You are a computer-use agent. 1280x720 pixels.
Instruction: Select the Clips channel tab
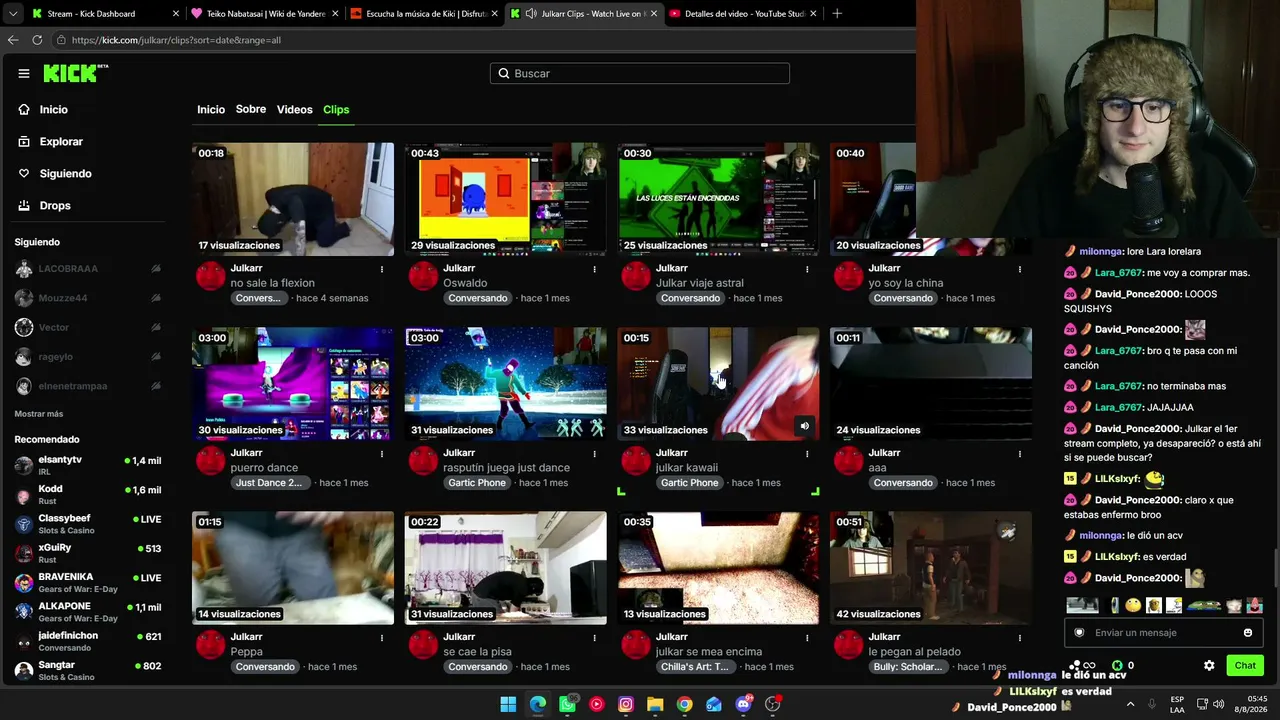[336, 109]
